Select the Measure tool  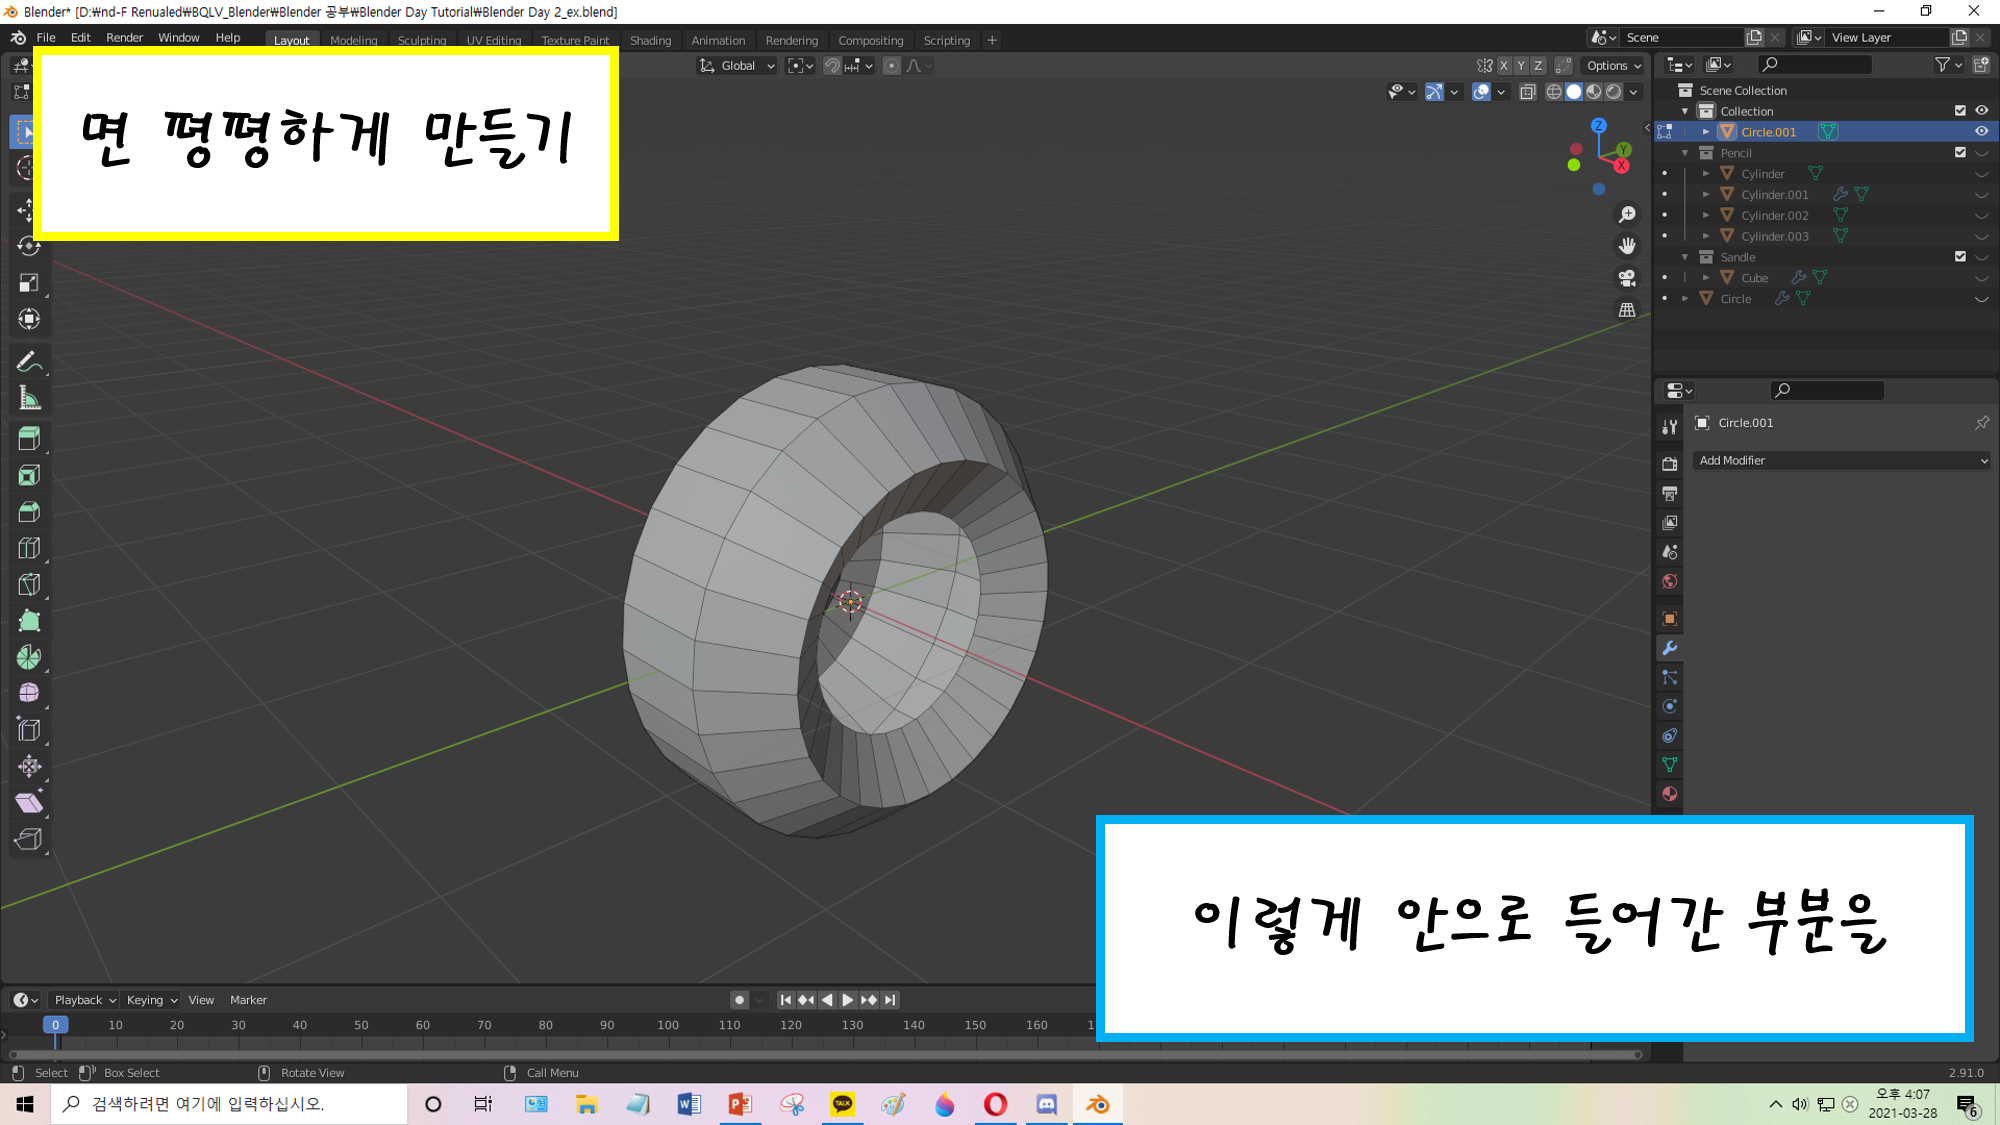coord(29,399)
